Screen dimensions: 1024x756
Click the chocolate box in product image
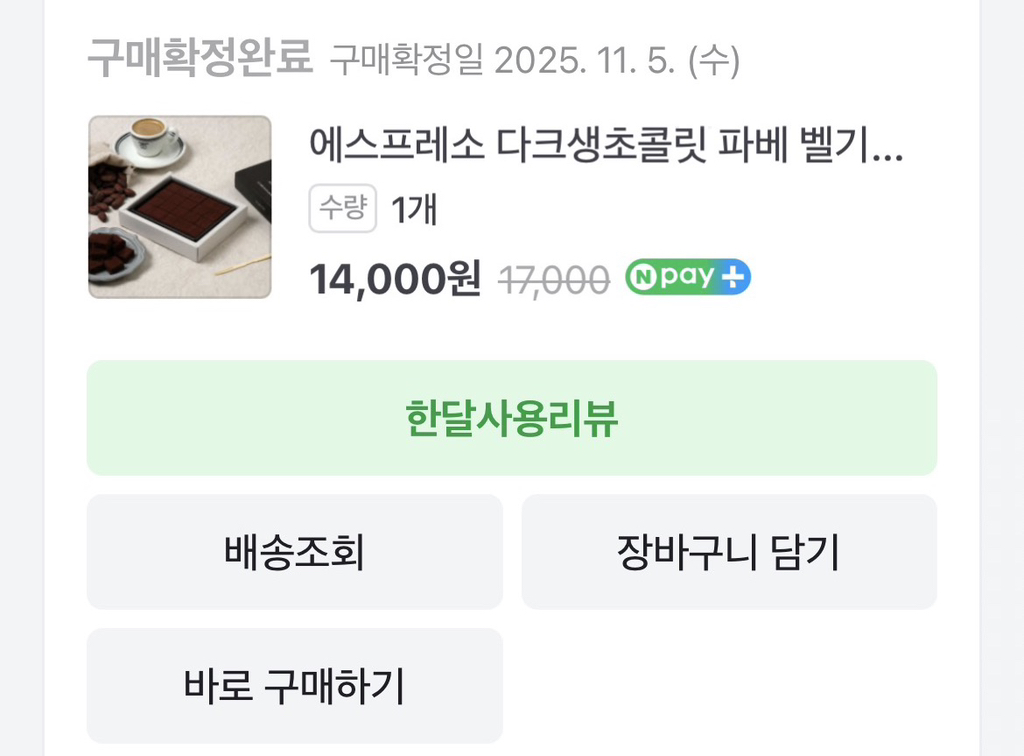[x=182, y=212]
